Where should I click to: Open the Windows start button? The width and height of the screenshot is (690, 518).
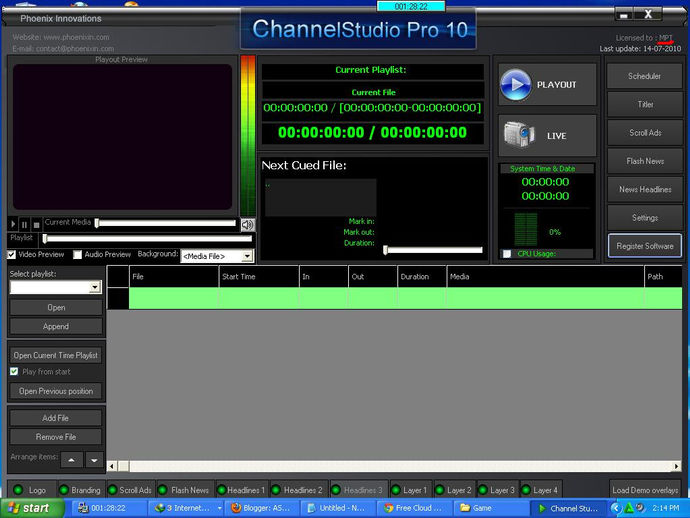pos(32,508)
